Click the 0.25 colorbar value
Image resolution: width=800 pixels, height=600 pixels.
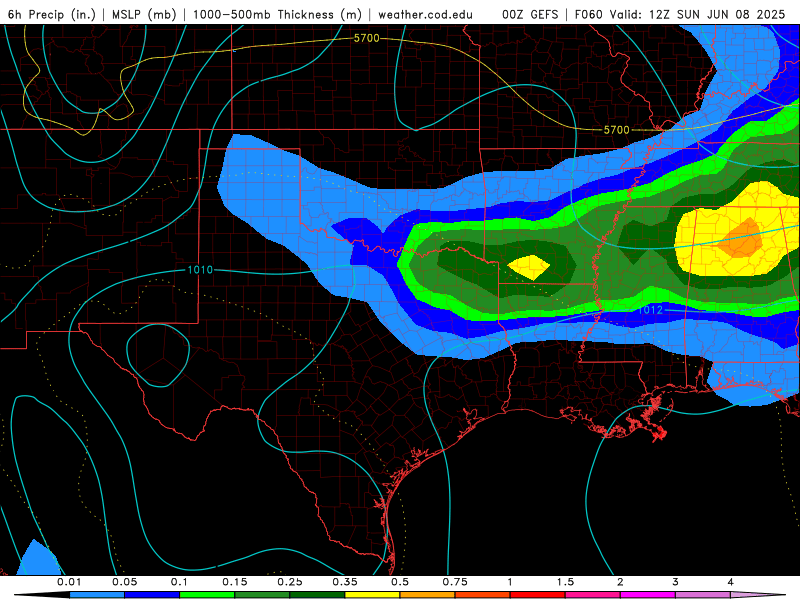tap(290, 582)
